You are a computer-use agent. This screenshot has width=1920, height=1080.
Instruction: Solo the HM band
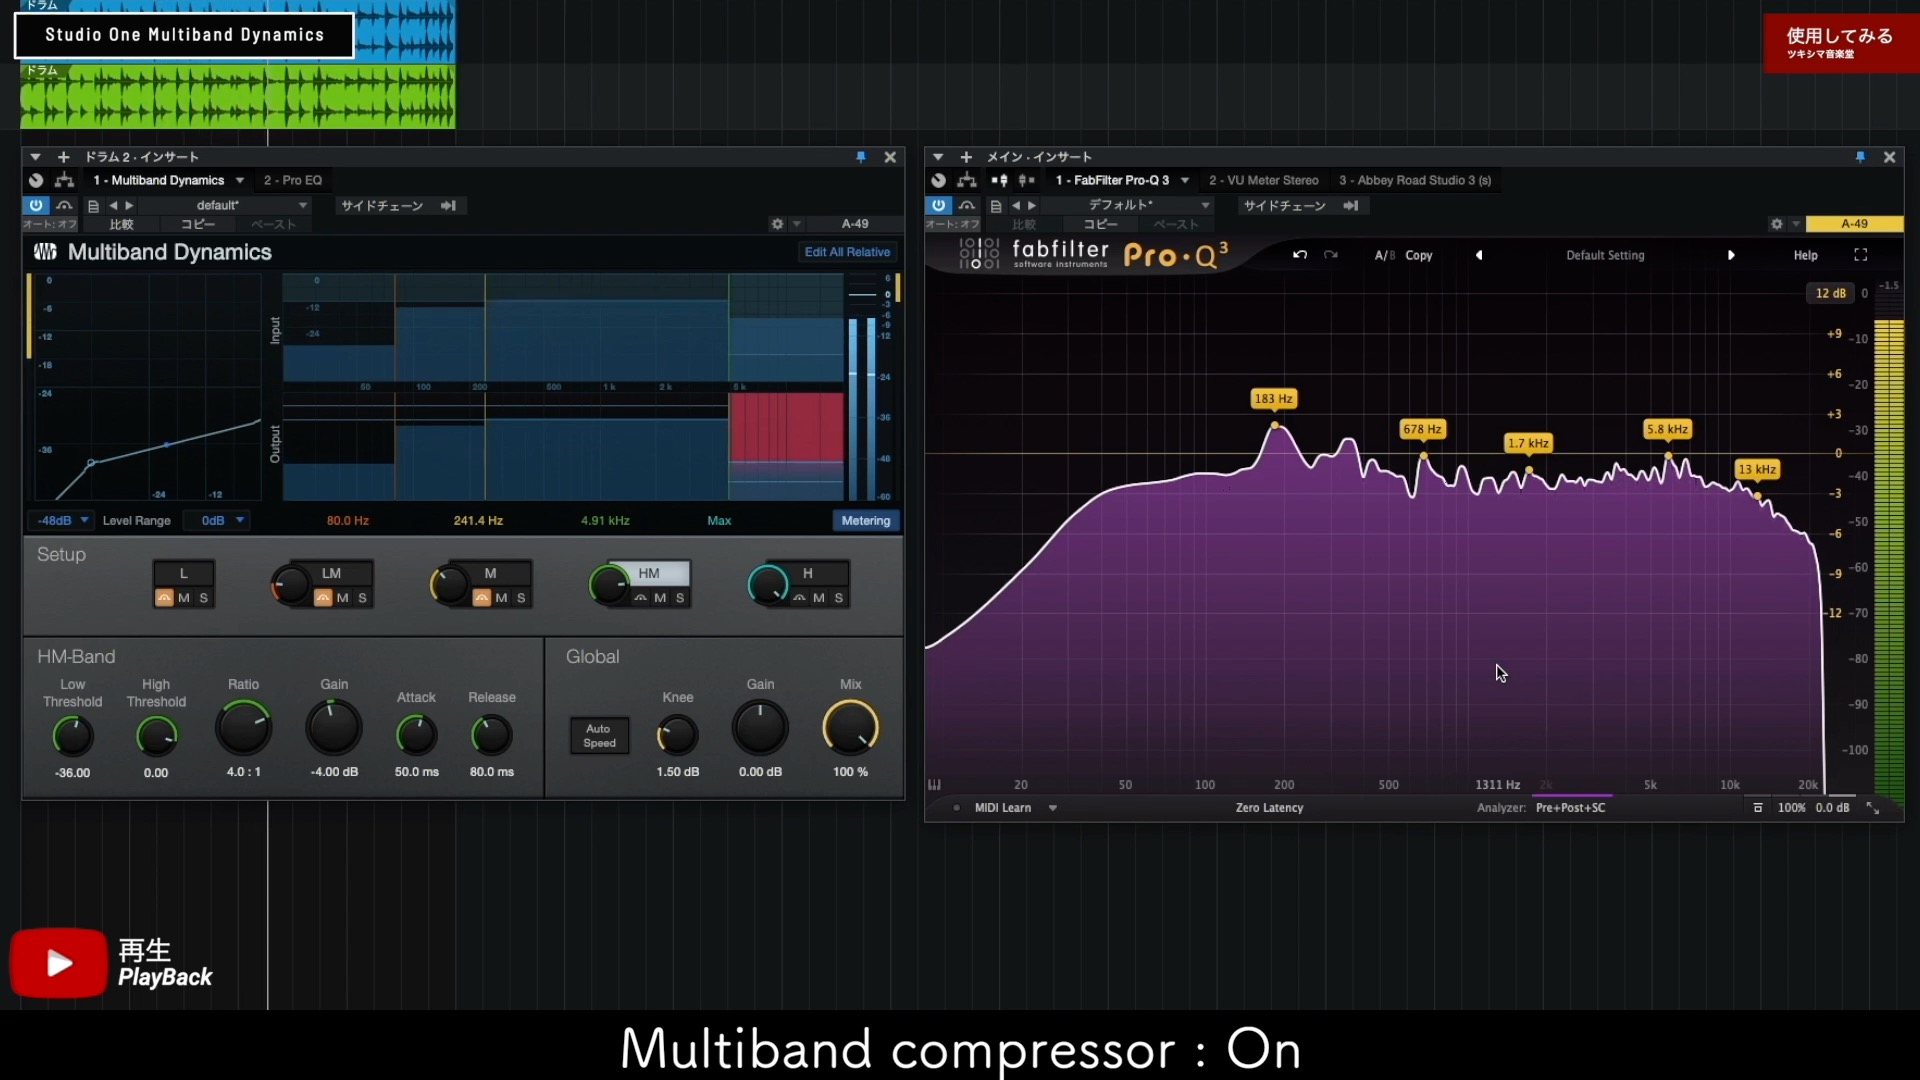point(680,598)
